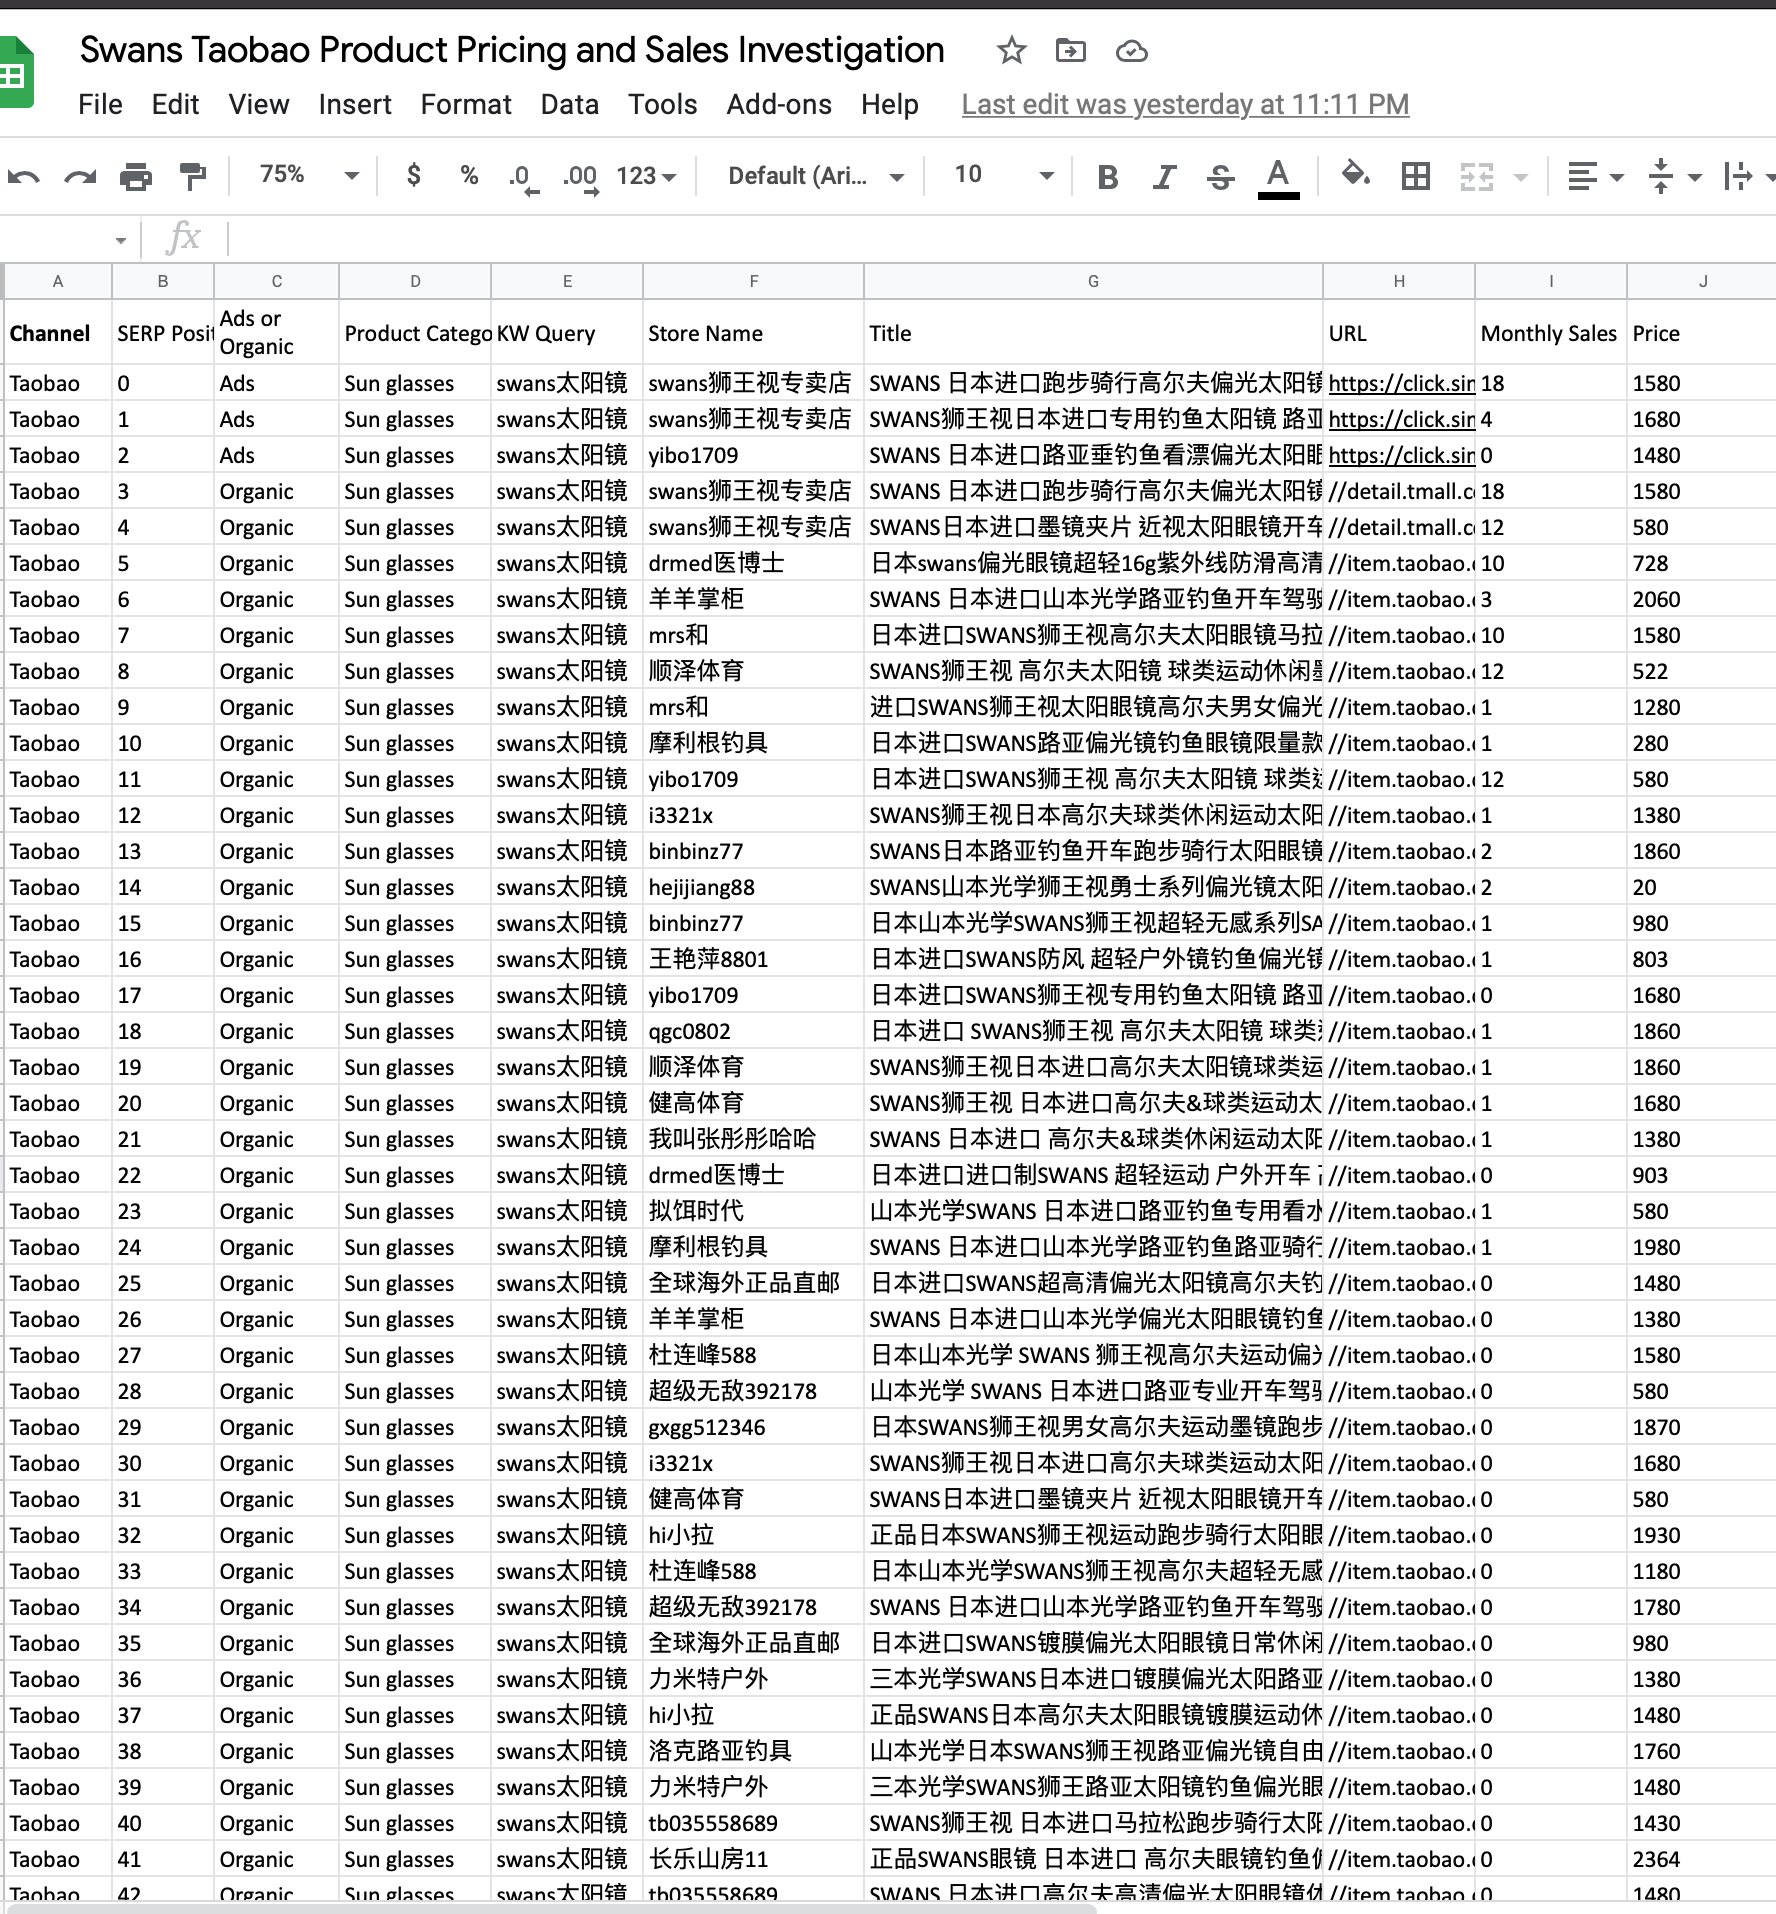Open the last edit history link
Image resolution: width=1776 pixels, height=1914 pixels.
(1185, 104)
